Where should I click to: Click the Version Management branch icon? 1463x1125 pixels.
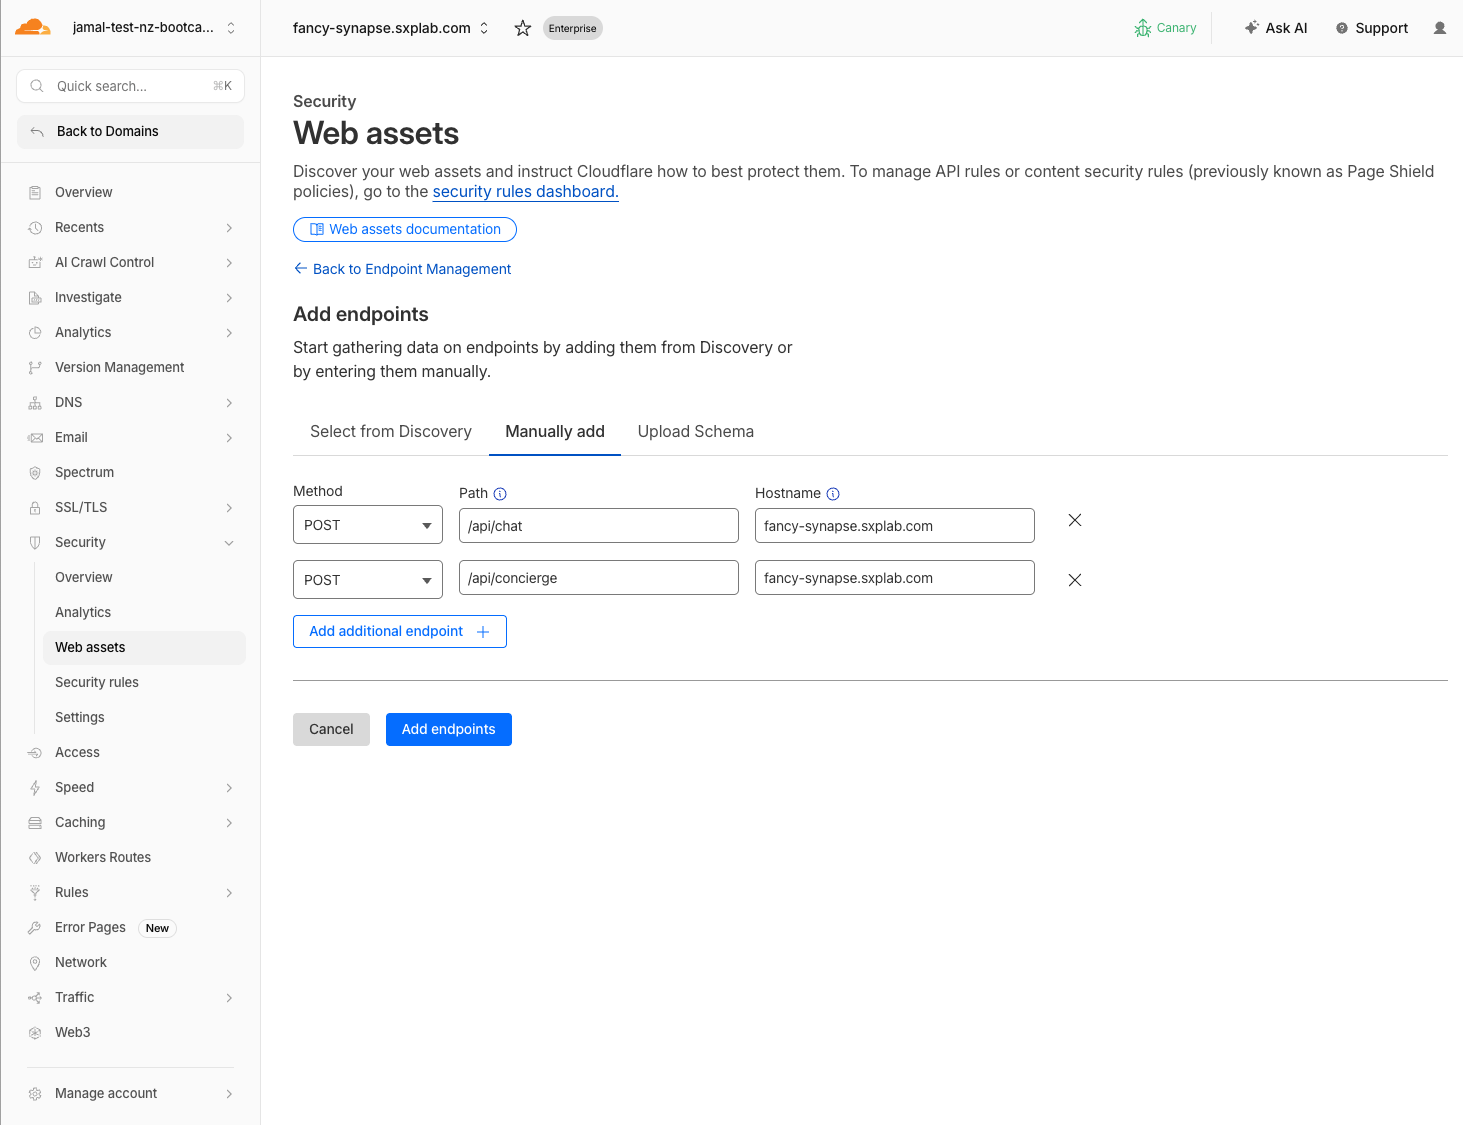(x=35, y=367)
